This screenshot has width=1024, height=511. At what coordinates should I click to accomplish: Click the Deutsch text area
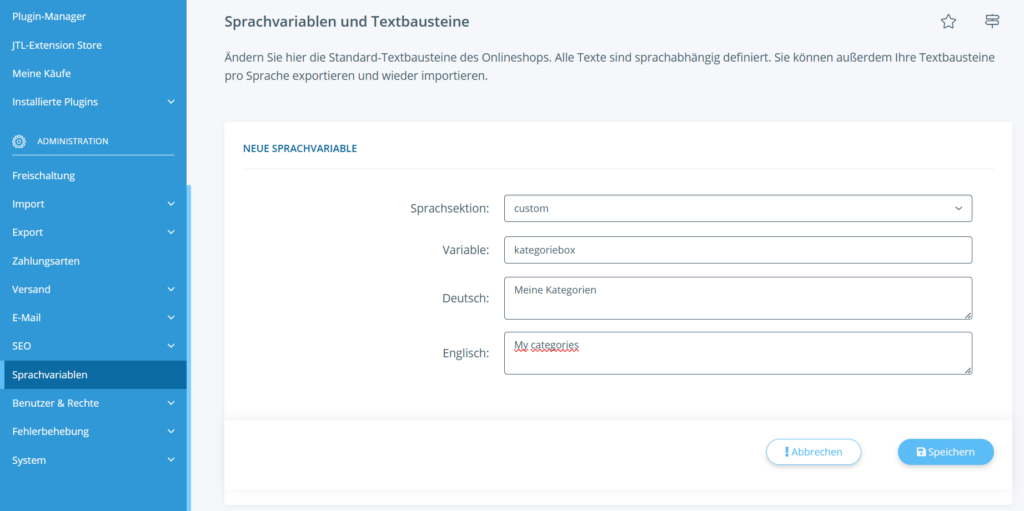pos(738,298)
